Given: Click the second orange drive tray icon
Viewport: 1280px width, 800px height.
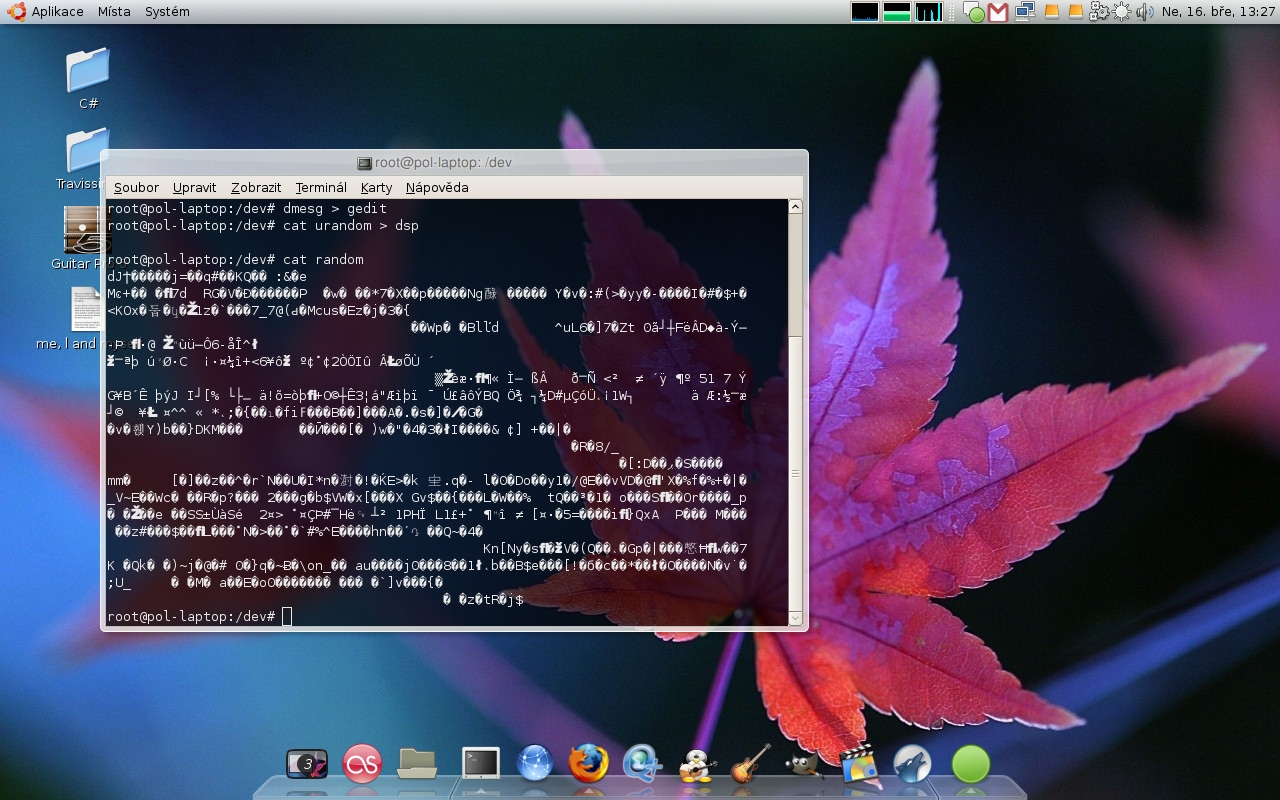Looking at the screenshot, I should pyautogui.click(x=1076, y=12).
